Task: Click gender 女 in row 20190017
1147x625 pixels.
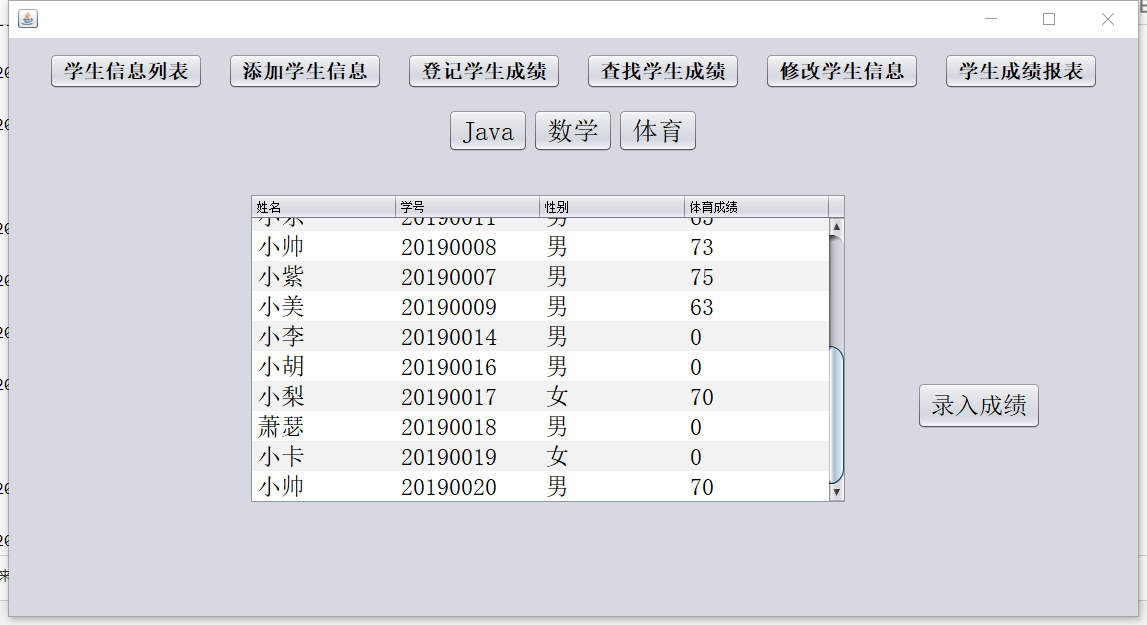Action: pos(557,397)
